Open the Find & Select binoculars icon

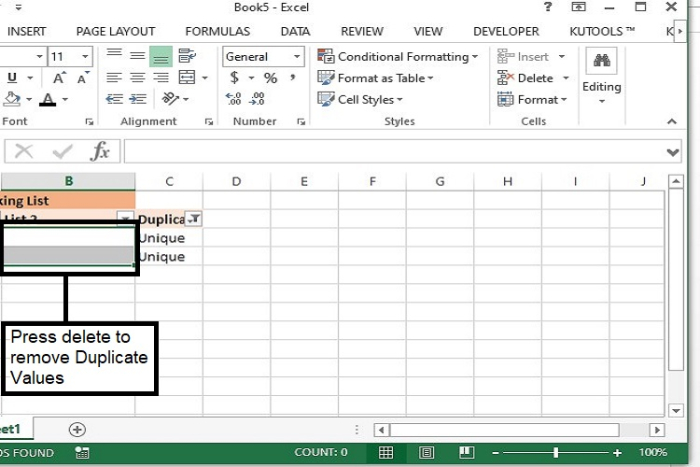pos(601,60)
